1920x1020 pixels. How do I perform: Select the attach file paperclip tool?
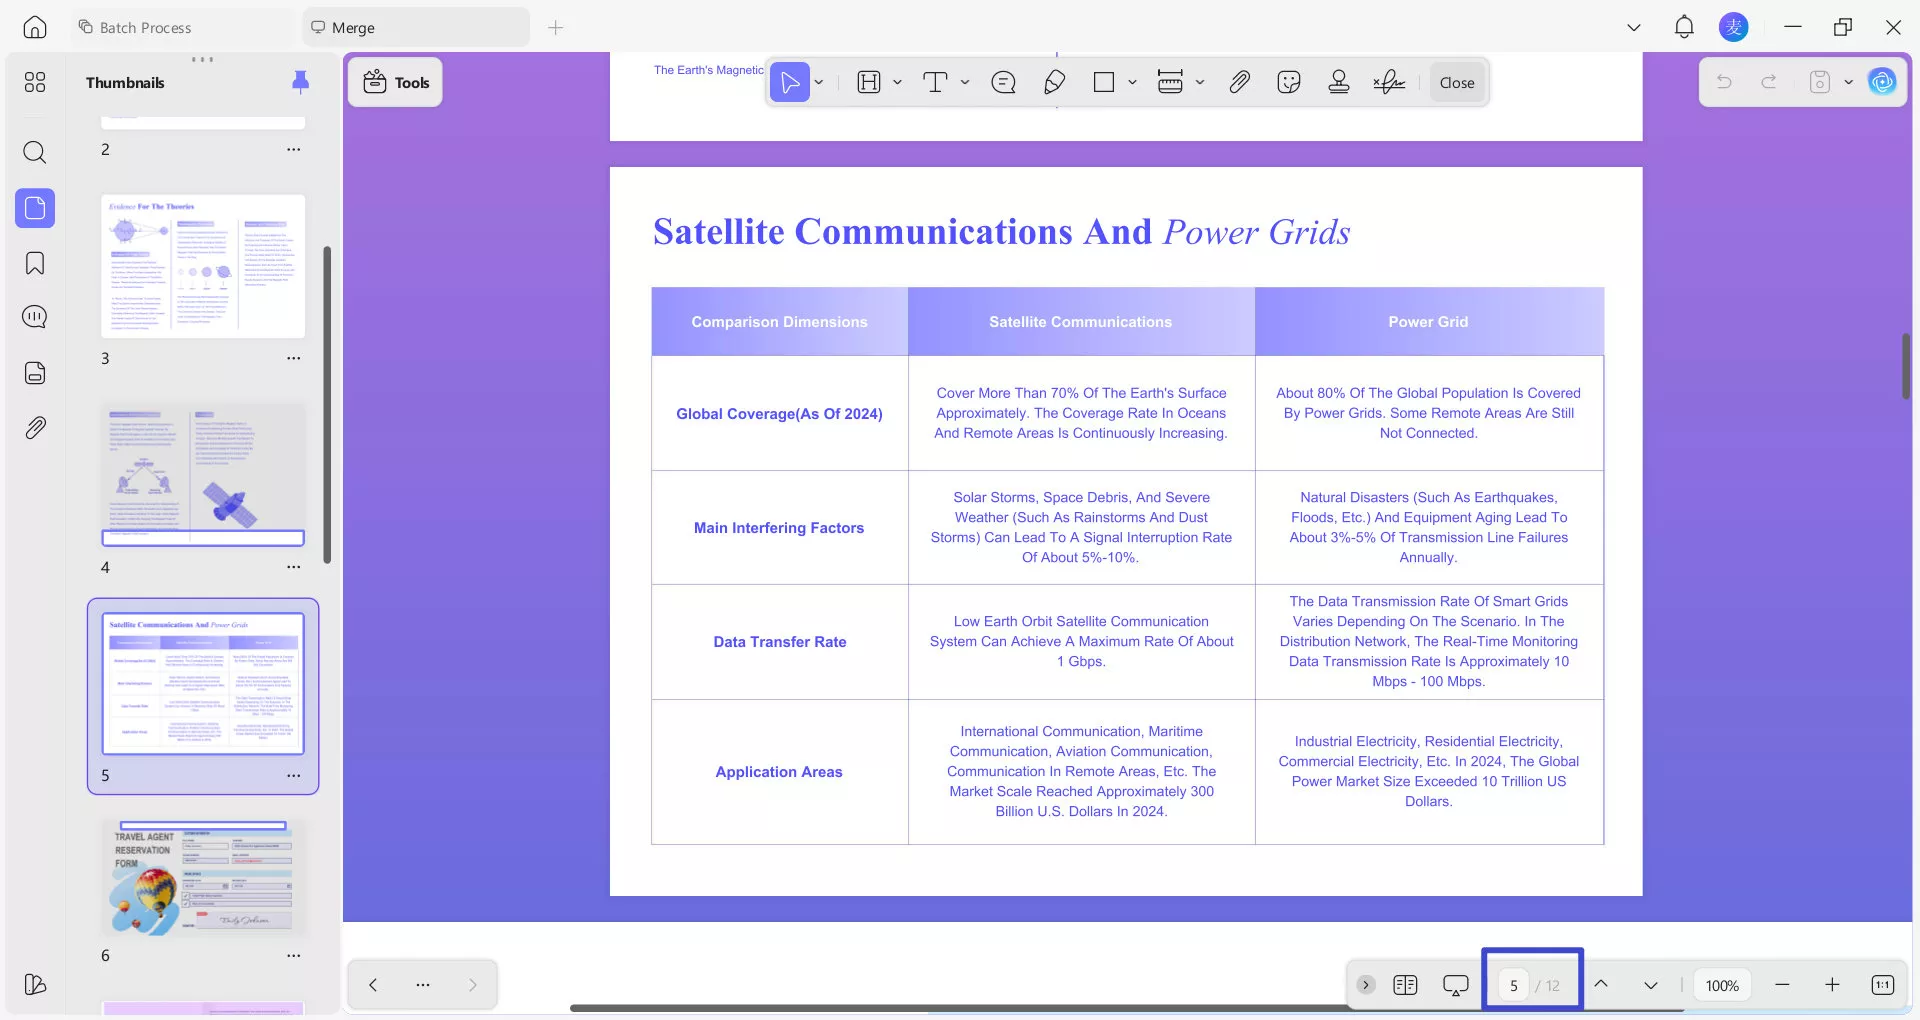pos(1240,82)
